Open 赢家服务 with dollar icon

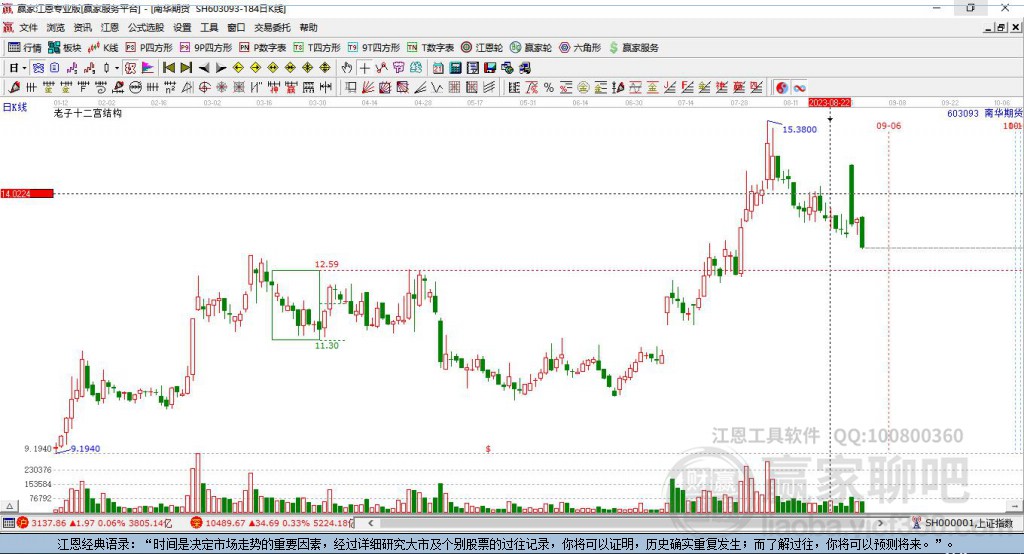633,48
